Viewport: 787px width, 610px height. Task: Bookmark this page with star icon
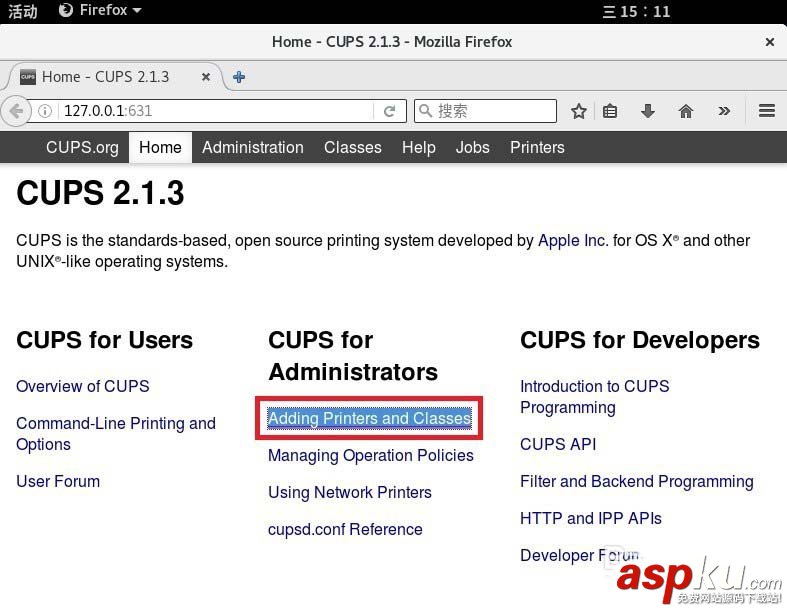point(579,111)
